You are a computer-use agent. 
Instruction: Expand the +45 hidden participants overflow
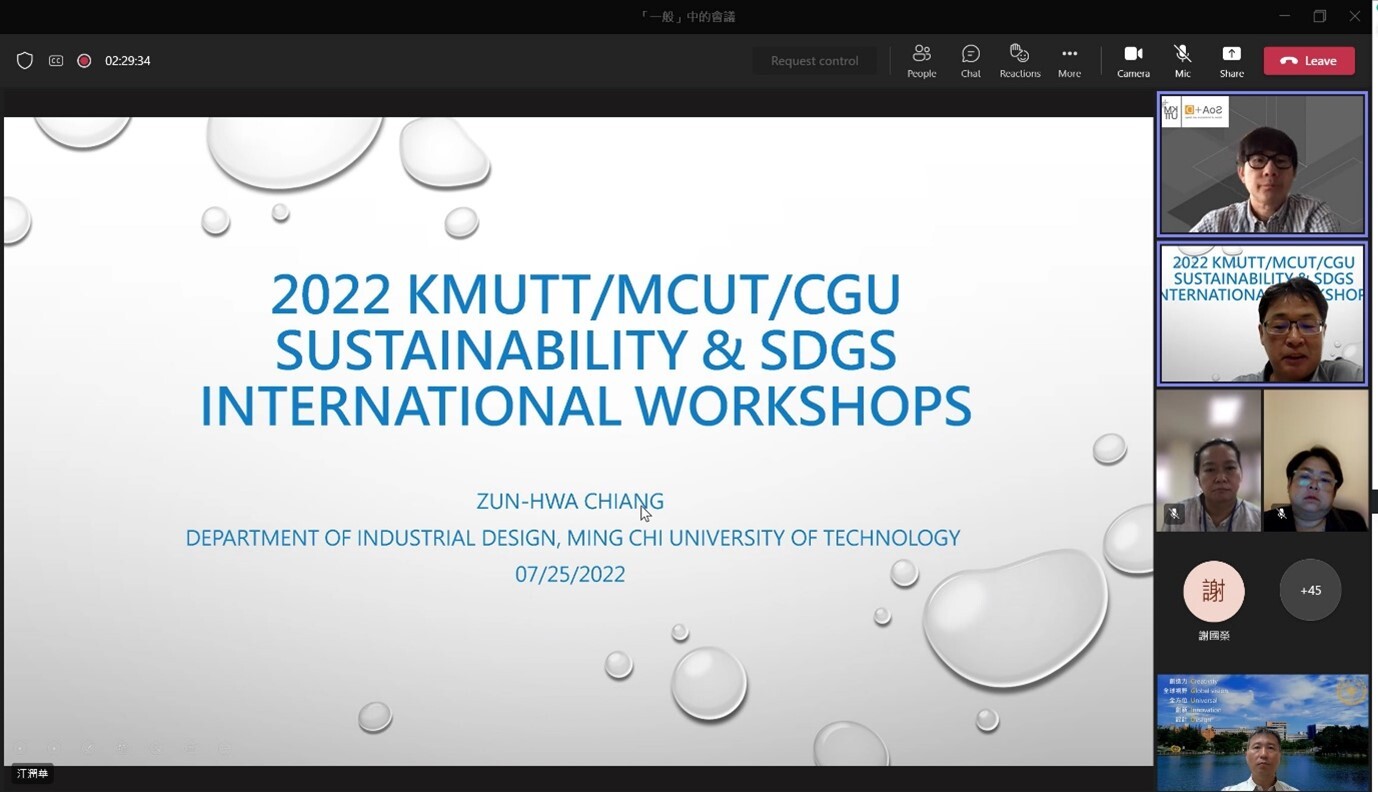(1310, 590)
